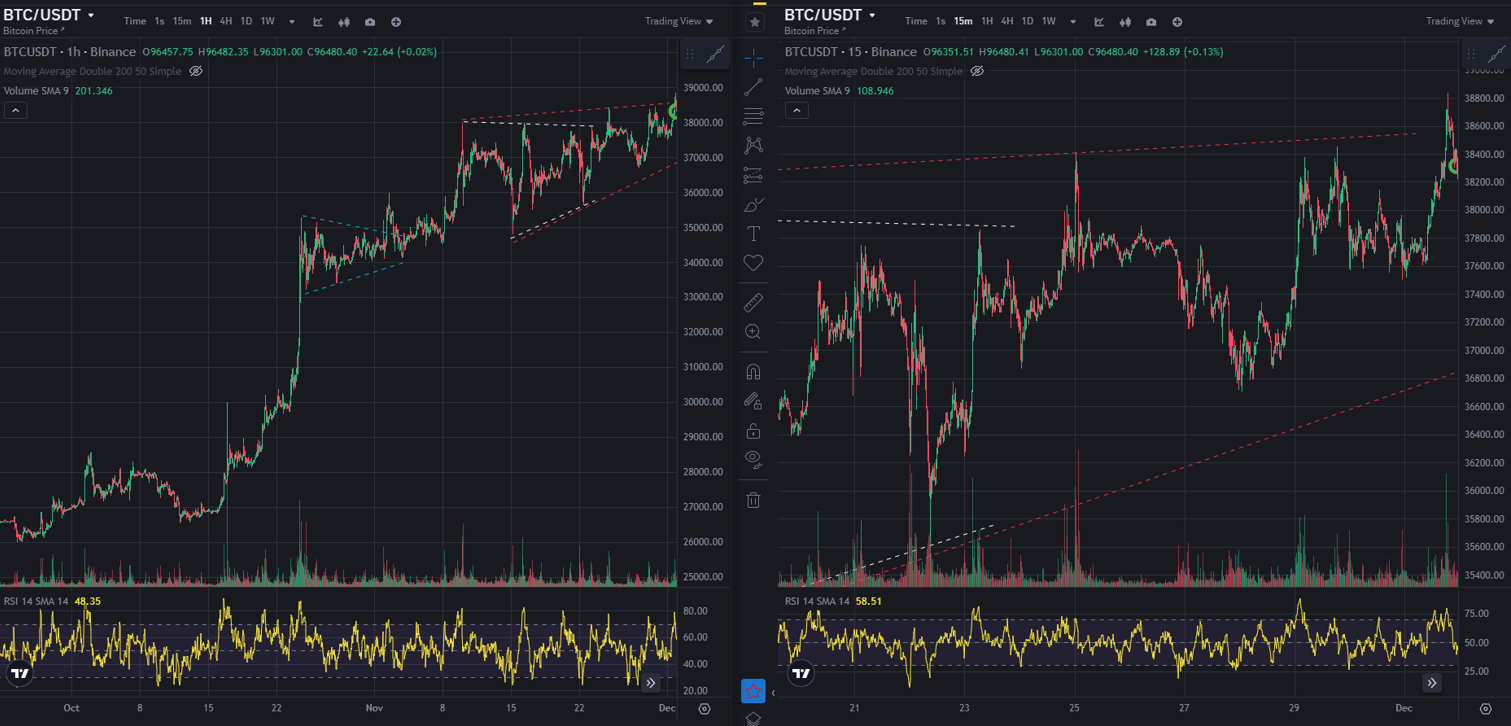The height and width of the screenshot is (726, 1511).
Task: Open indicators on the right 15m chart
Action: 1099,21
